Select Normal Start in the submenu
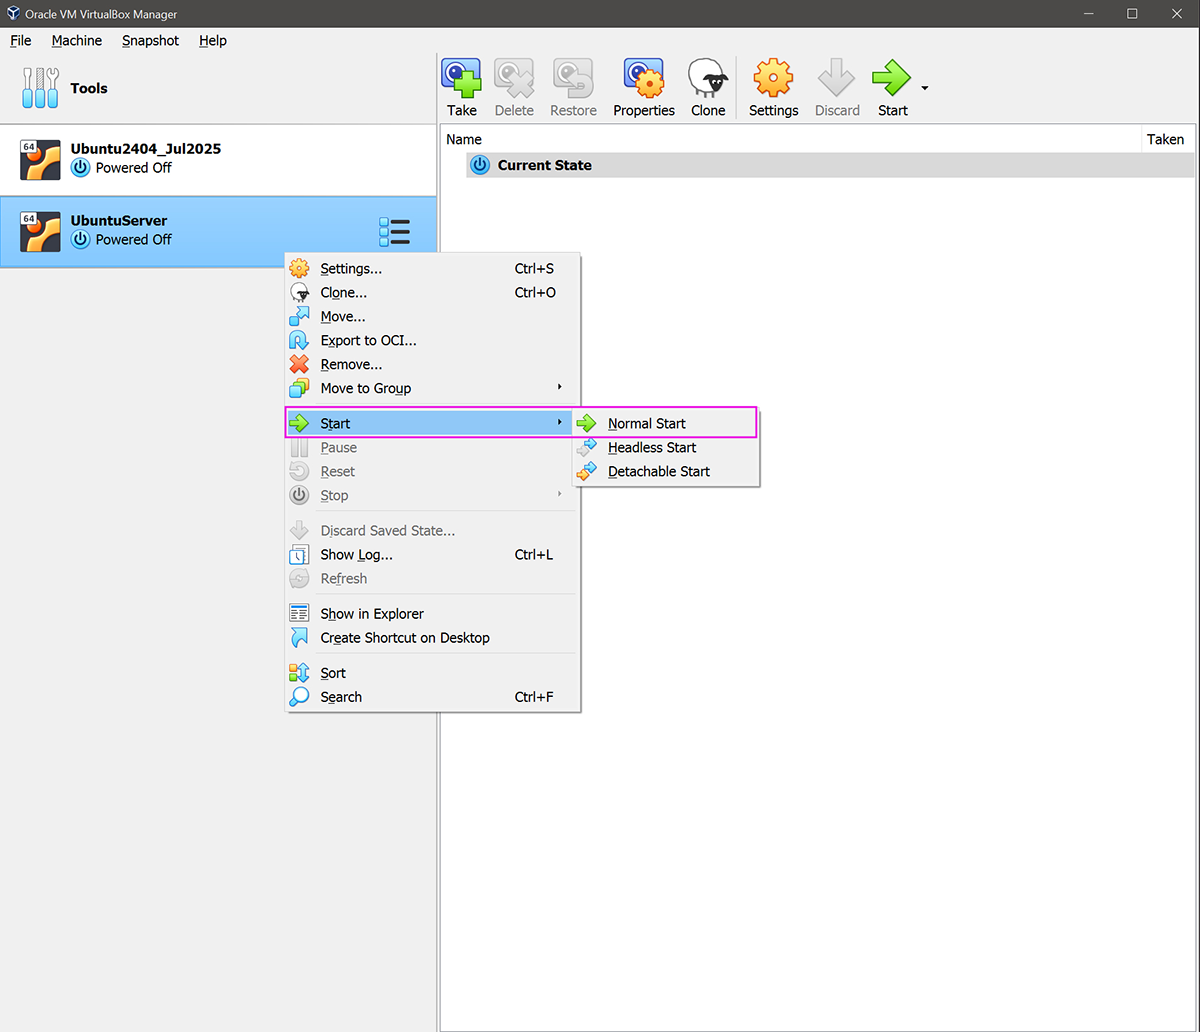Viewport: 1200px width, 1032px height. [x=666, y=424]
